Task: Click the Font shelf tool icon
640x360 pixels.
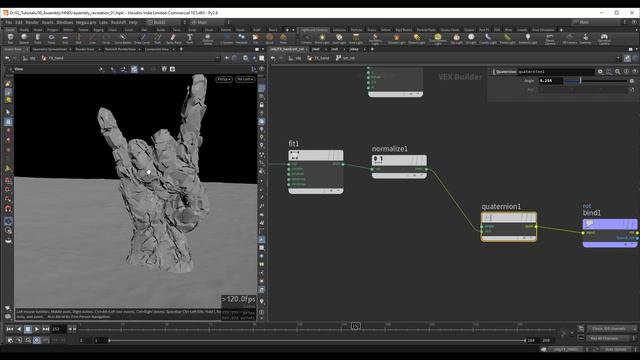Action: click(x=189, y=38)
